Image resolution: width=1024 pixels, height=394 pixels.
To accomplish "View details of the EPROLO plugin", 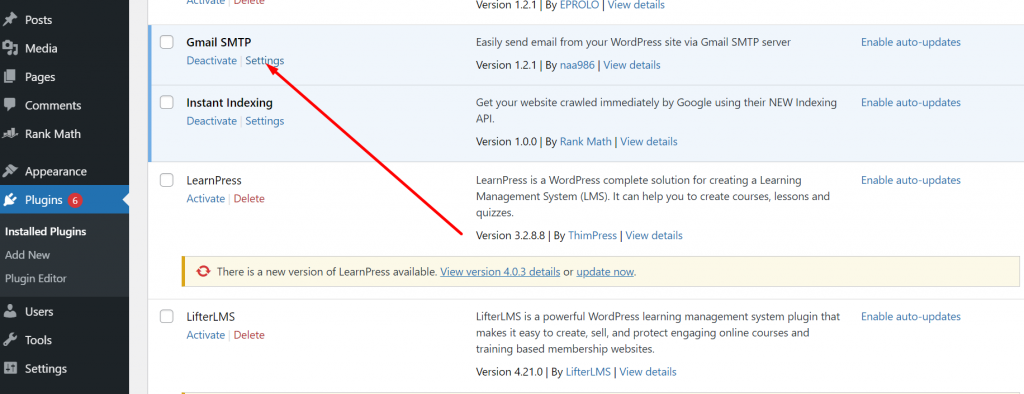I will [637, 5].
